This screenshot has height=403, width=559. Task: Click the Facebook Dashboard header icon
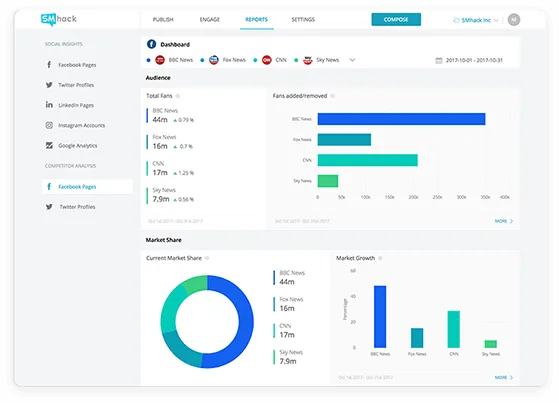coord(152,44)
